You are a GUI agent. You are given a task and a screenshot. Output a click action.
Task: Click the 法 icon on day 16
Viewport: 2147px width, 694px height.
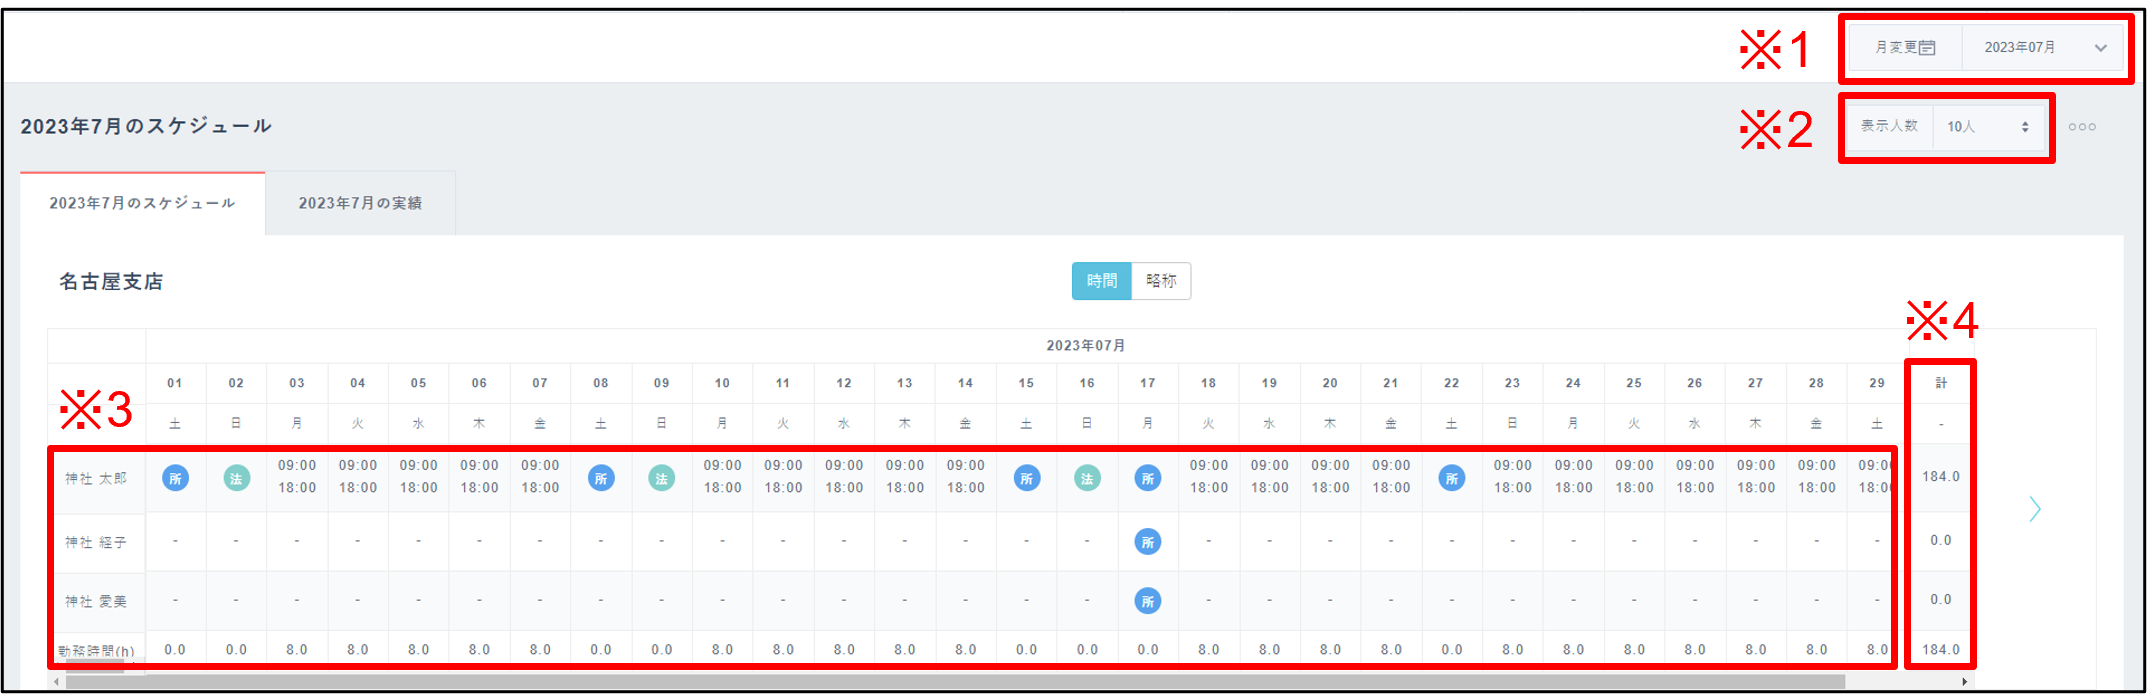[x=1087, y=478]
